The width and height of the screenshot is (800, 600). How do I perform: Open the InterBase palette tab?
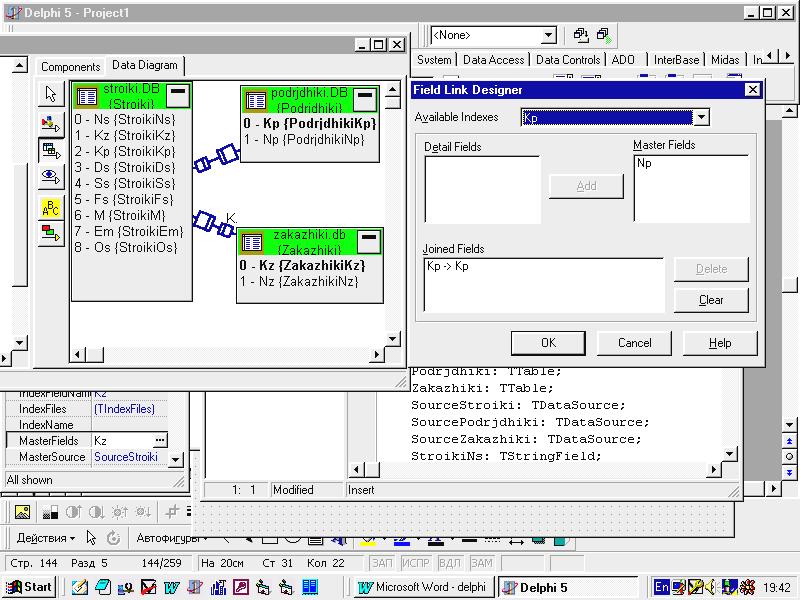pyautogui.click(x=677, y=60)
